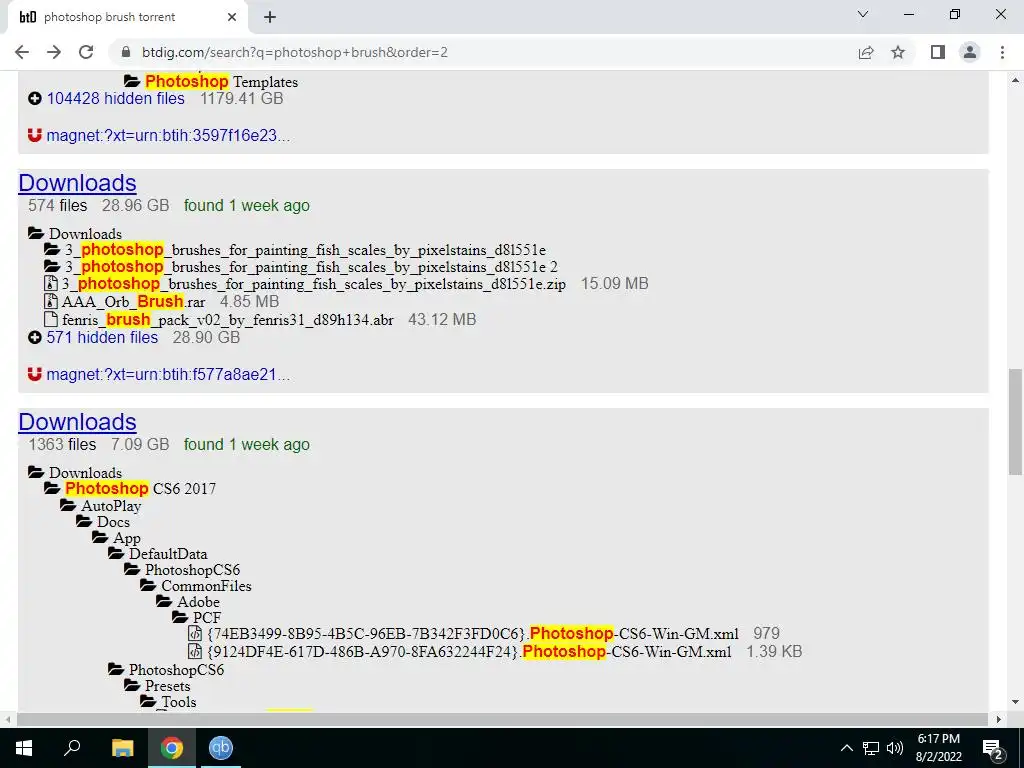The width and height of the screenshot is (1024, 768).
Task: Click the Photoshop CS6 2017 folder icon
Action: (x=52, y=488)
